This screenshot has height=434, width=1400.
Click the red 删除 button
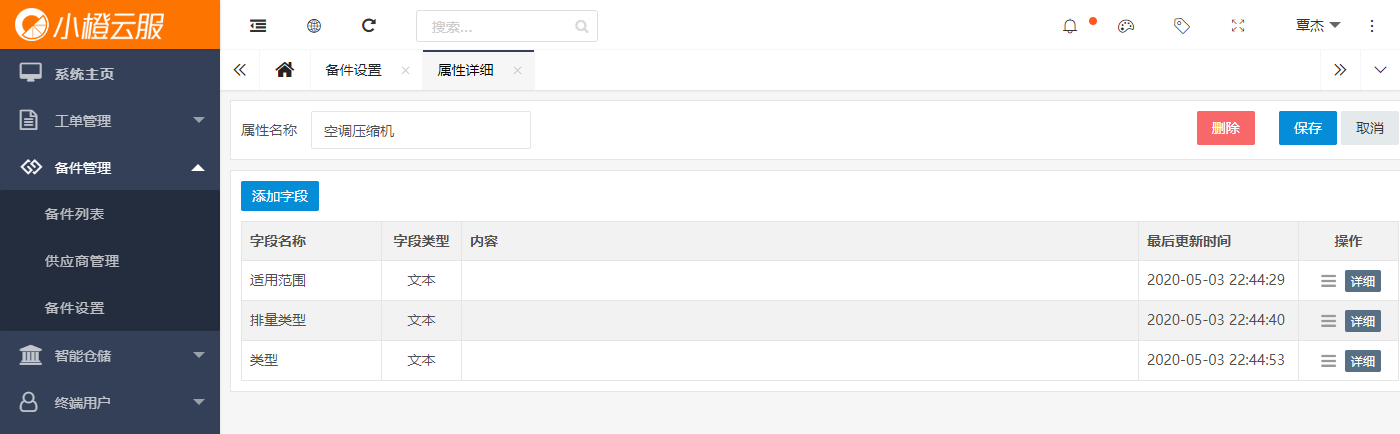click(1226, 128)
